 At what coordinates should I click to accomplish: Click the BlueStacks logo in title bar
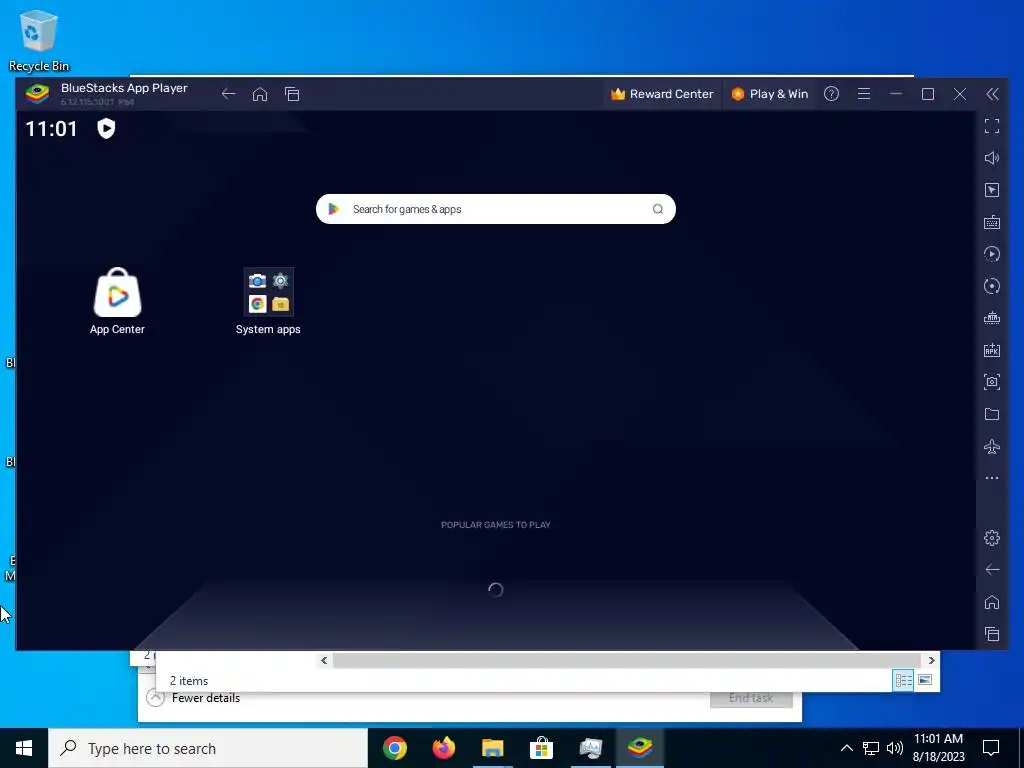[37, 94]
